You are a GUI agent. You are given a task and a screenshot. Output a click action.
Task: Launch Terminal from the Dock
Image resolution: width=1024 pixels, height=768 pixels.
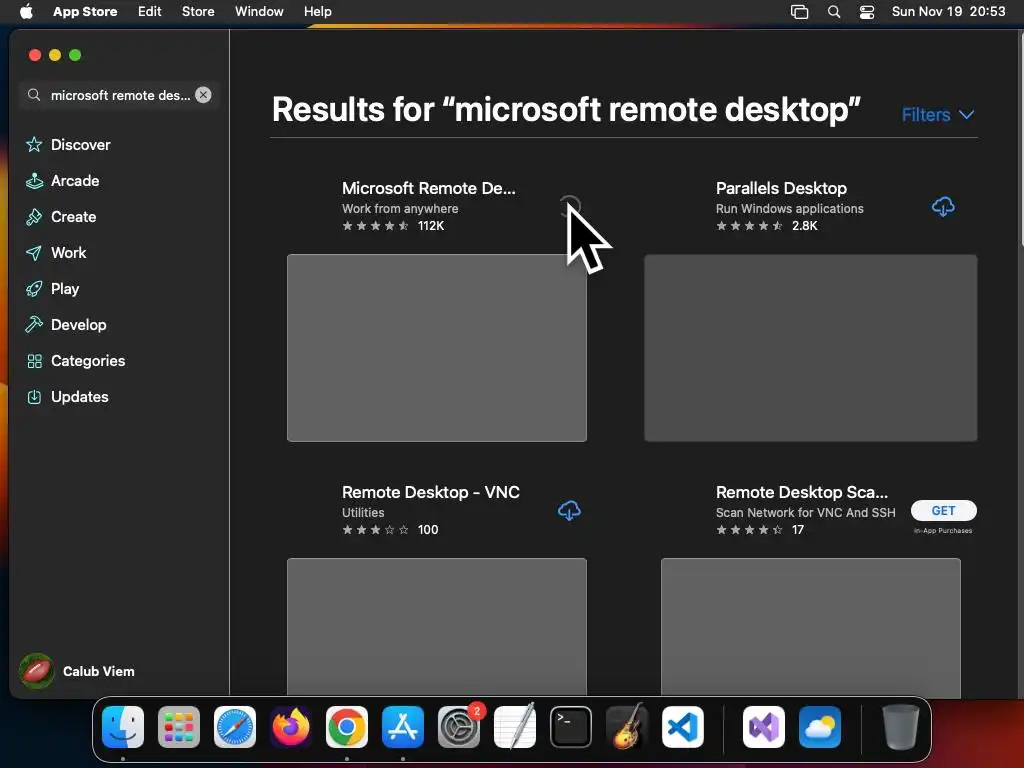click(571, 727)
